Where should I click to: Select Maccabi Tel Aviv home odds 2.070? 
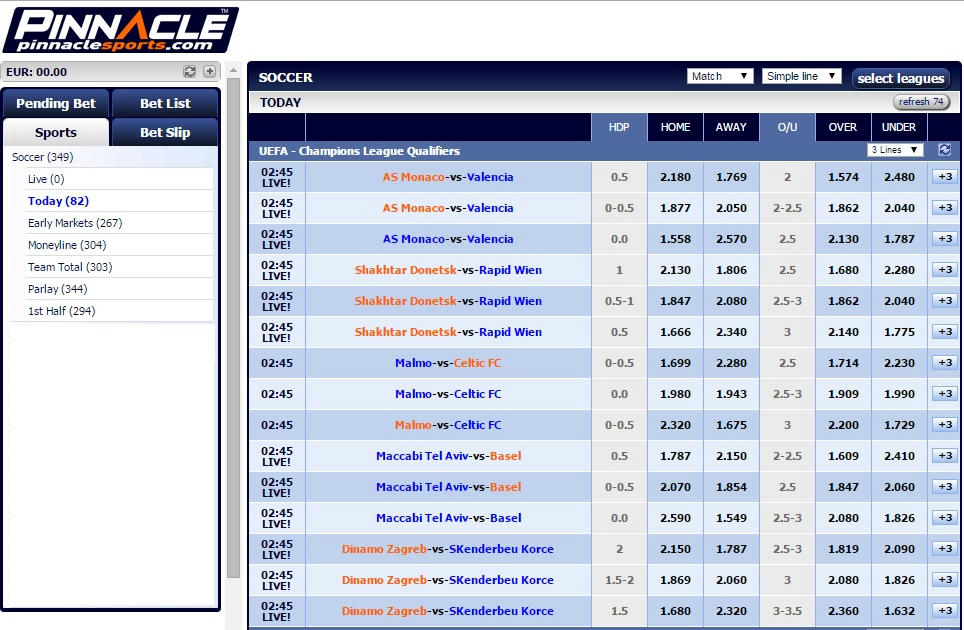[676, 487]
